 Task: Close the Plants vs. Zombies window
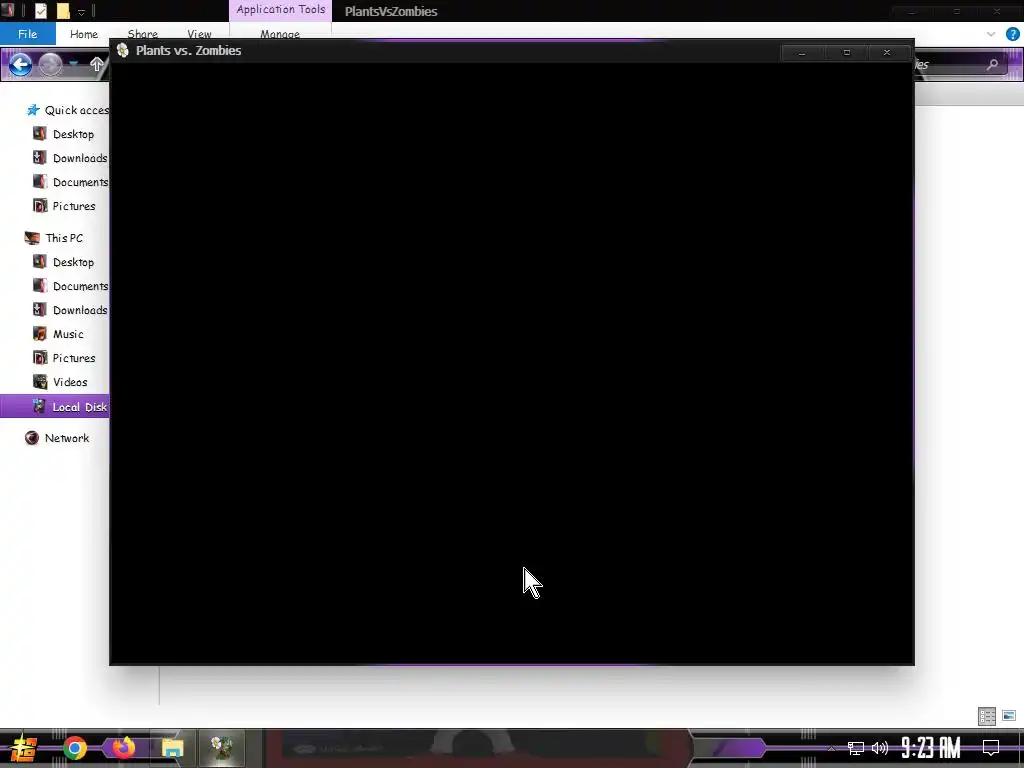(887, 53)
